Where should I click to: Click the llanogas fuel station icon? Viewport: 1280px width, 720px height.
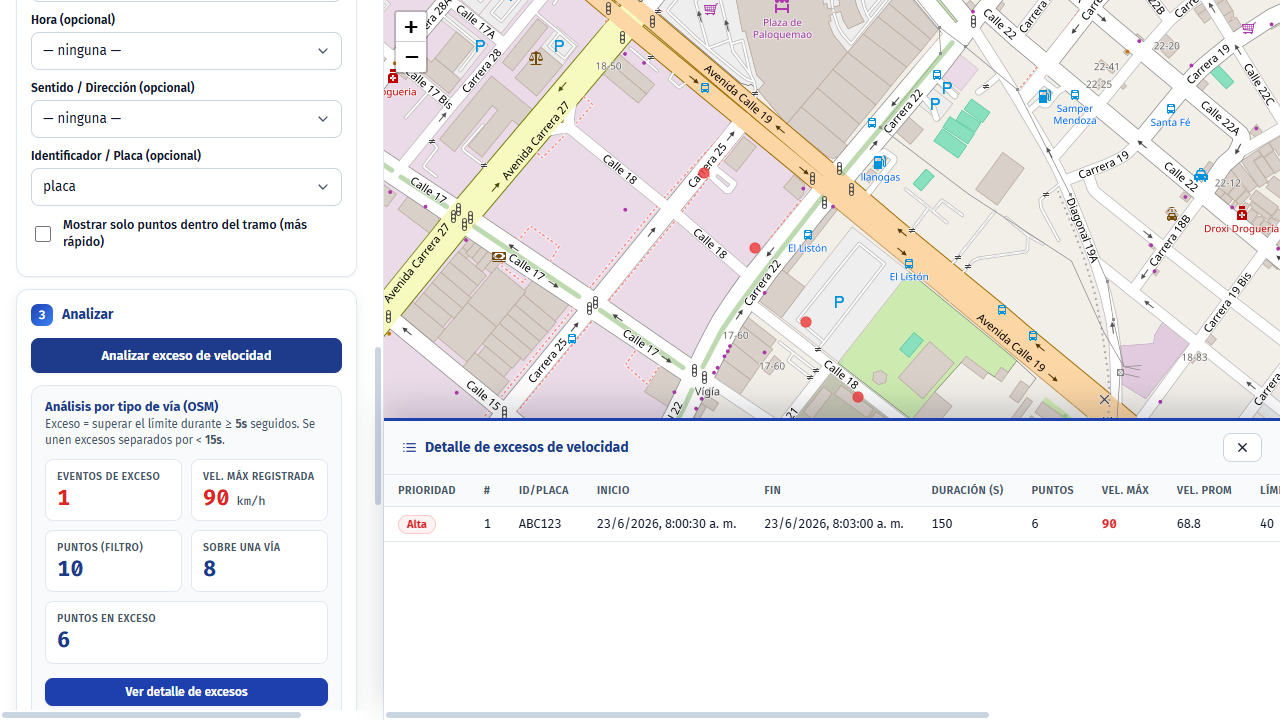879,163
